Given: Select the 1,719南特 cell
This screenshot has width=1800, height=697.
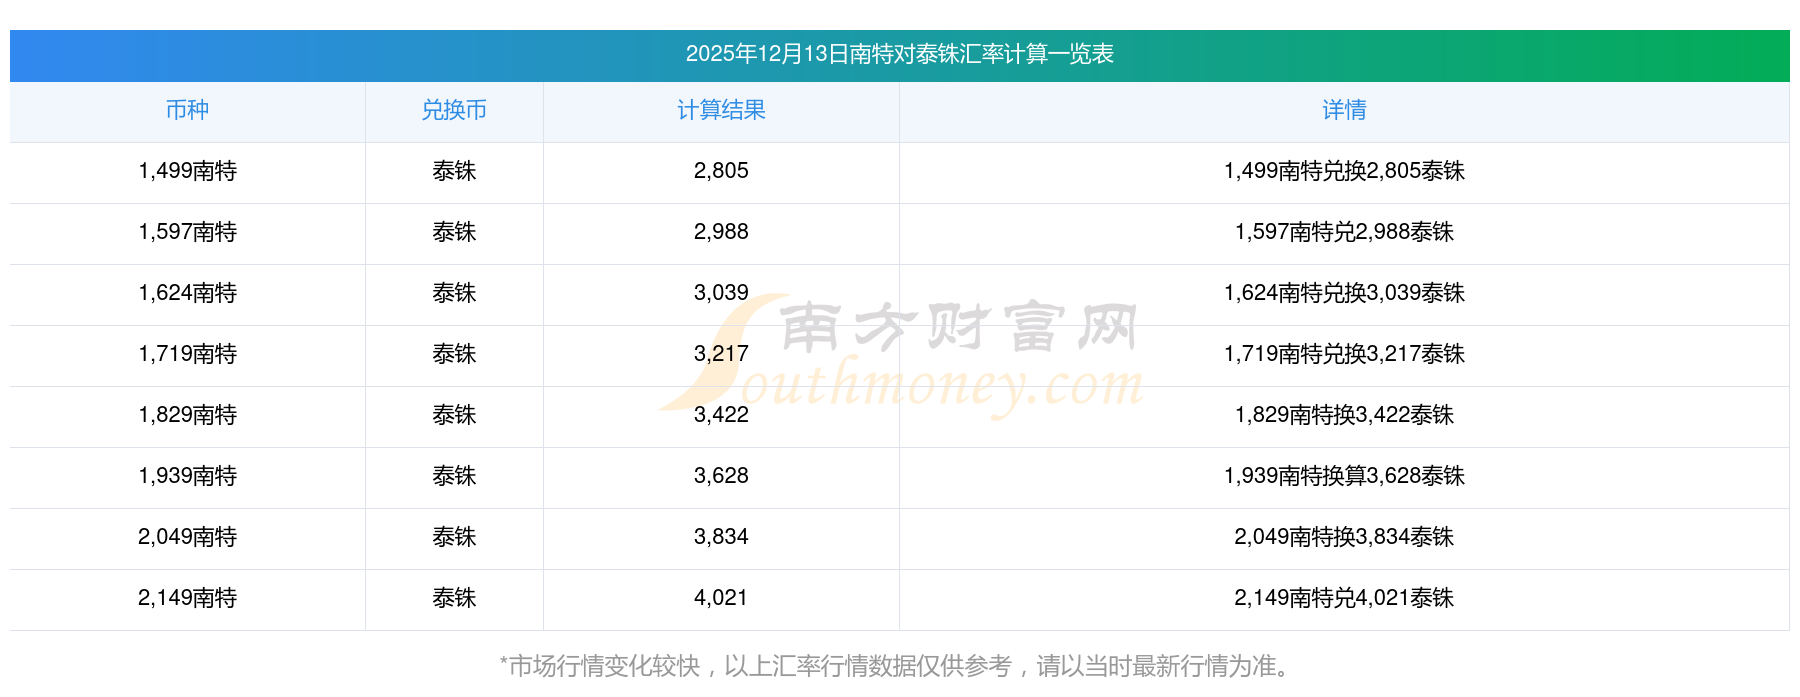Looking at the screenshot, I should (187, 354).
